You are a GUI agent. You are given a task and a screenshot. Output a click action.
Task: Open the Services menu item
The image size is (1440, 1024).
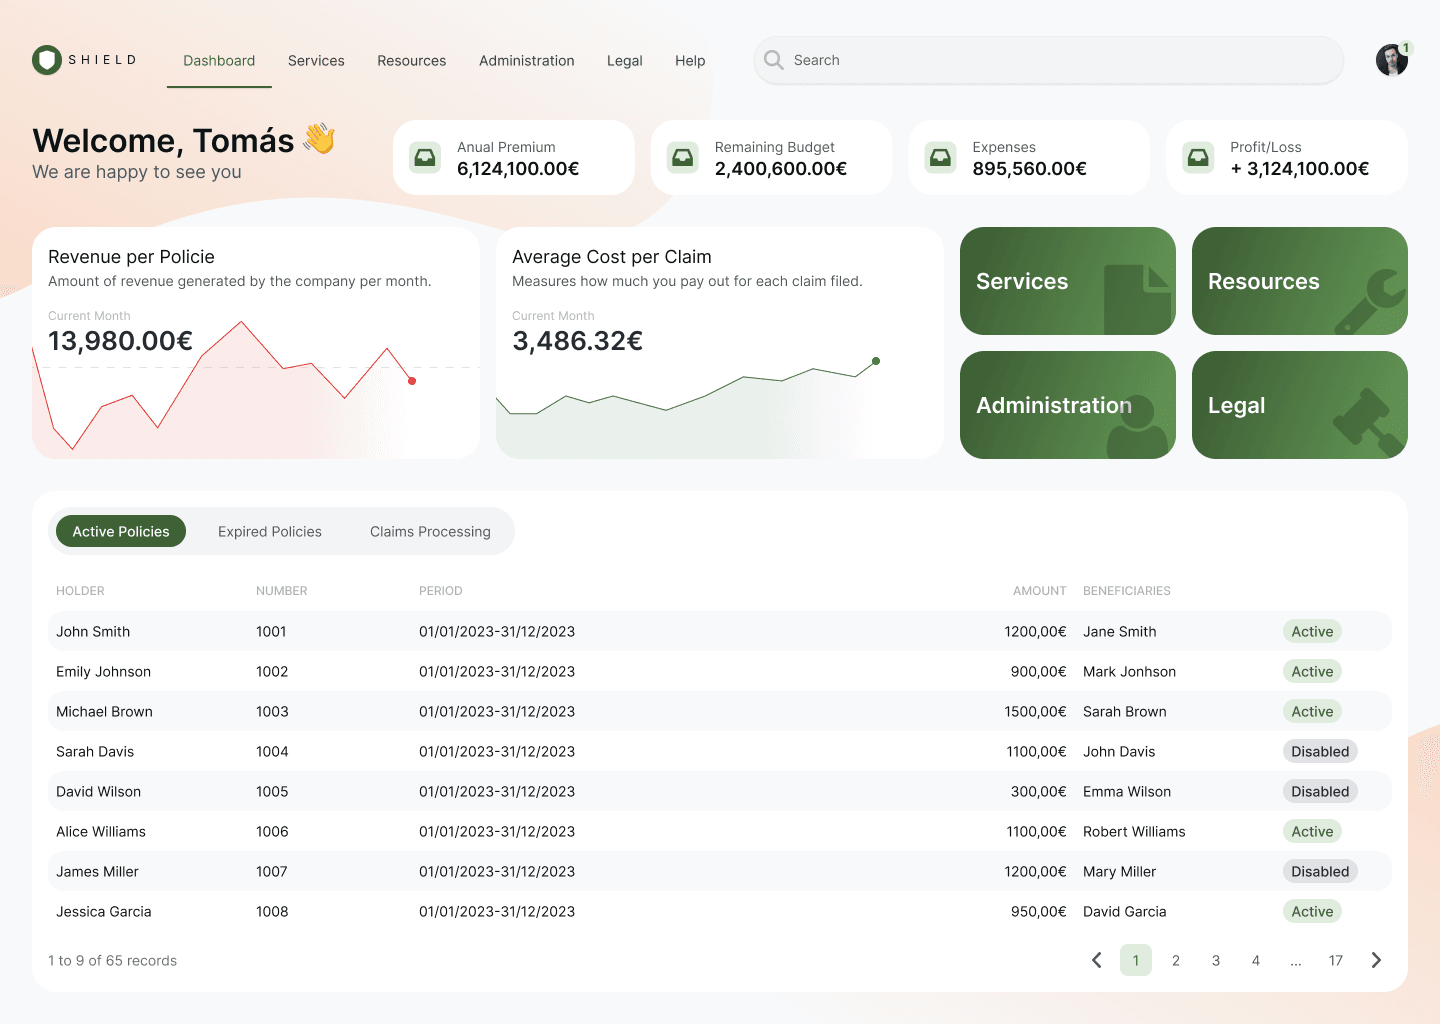click(316, 61)
